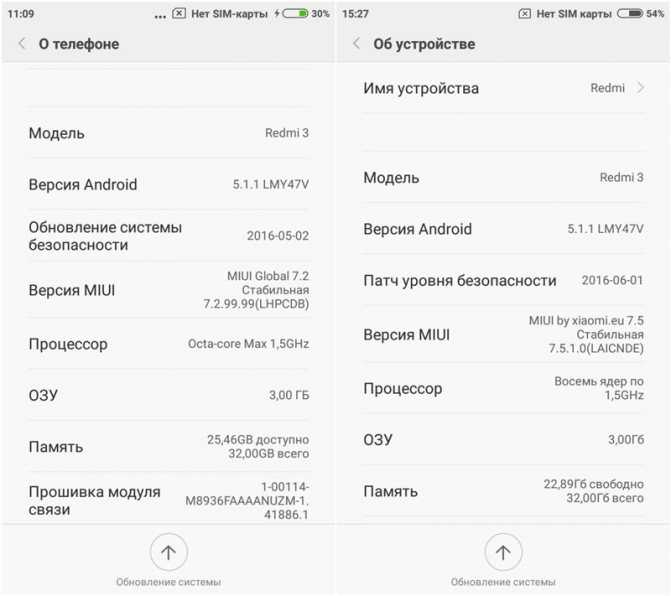
Task: Go back from Об устройстве screen
Action: [x=356, y=44]
